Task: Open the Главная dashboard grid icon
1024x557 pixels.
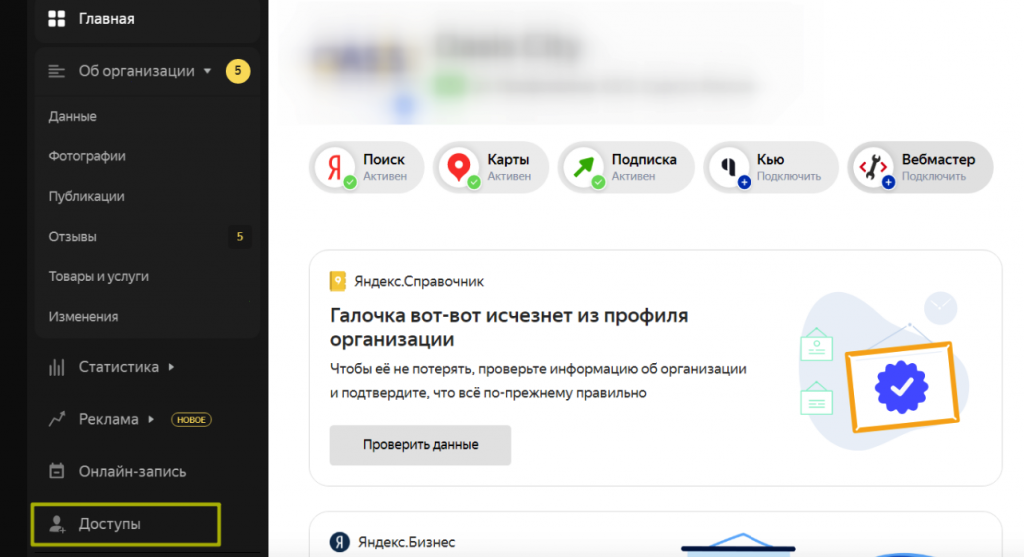Action: (x=57, y=19)
